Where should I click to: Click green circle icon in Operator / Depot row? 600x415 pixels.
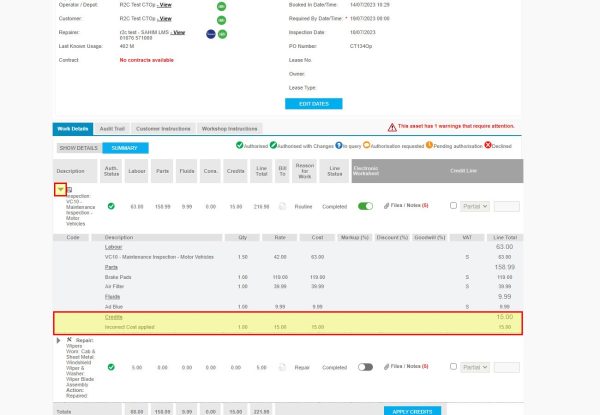coord(221,6)
